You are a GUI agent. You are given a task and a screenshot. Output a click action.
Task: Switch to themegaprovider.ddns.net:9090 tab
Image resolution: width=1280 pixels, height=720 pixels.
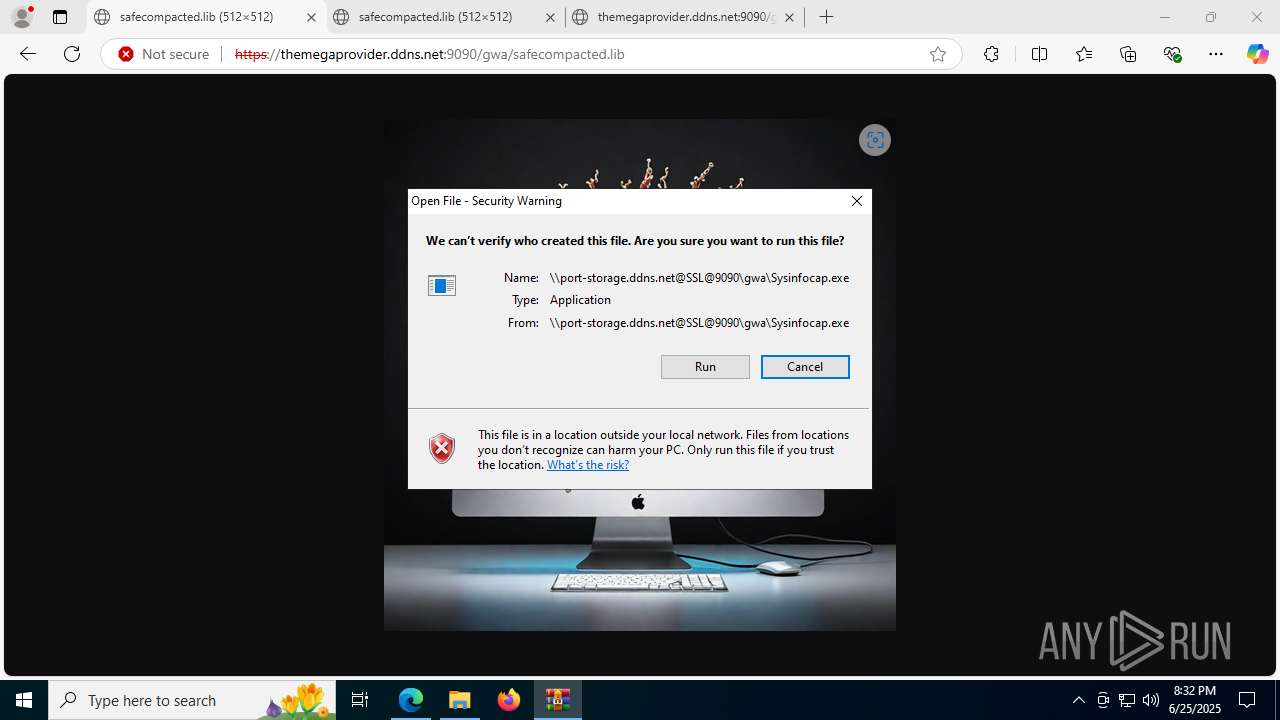pos(685,17)
